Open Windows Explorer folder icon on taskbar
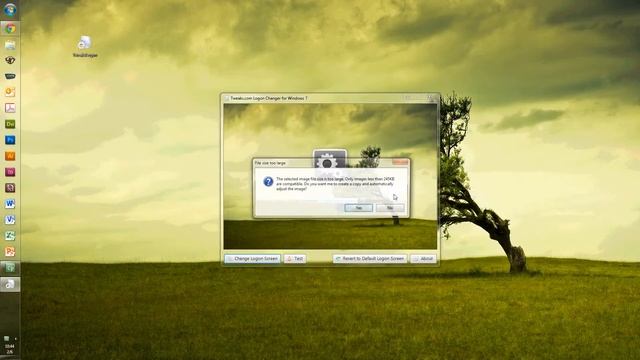This screenshot has width=640, height=360. coord(10,44)
